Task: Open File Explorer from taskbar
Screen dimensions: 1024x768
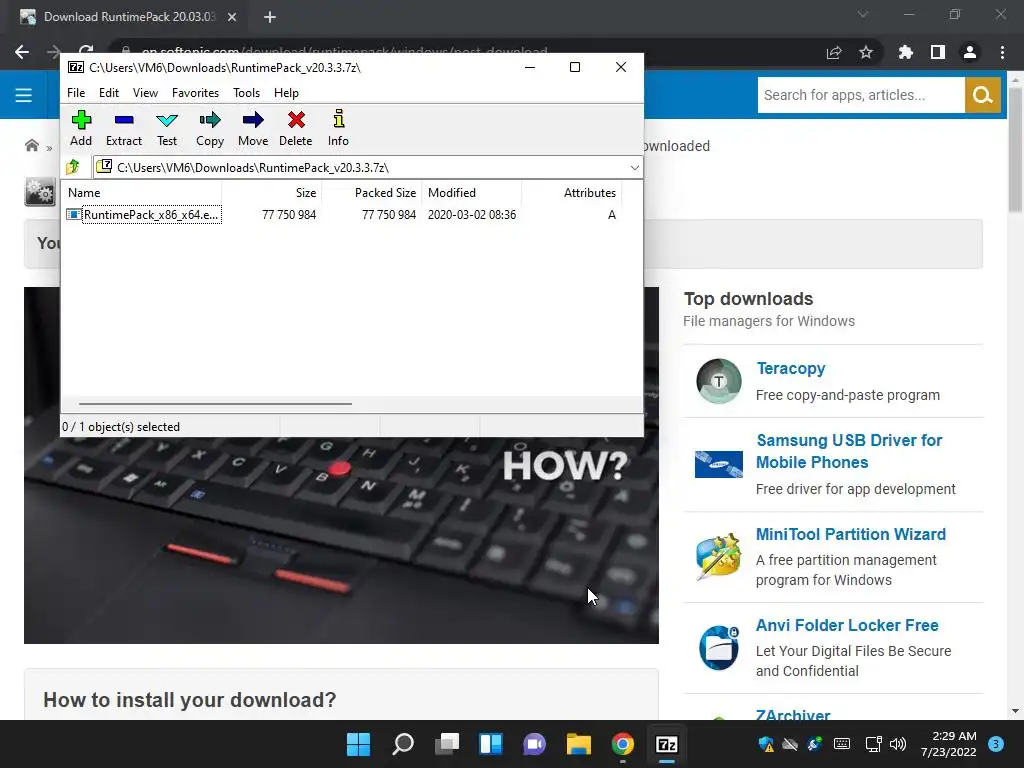Action: (x=579, y=744)
